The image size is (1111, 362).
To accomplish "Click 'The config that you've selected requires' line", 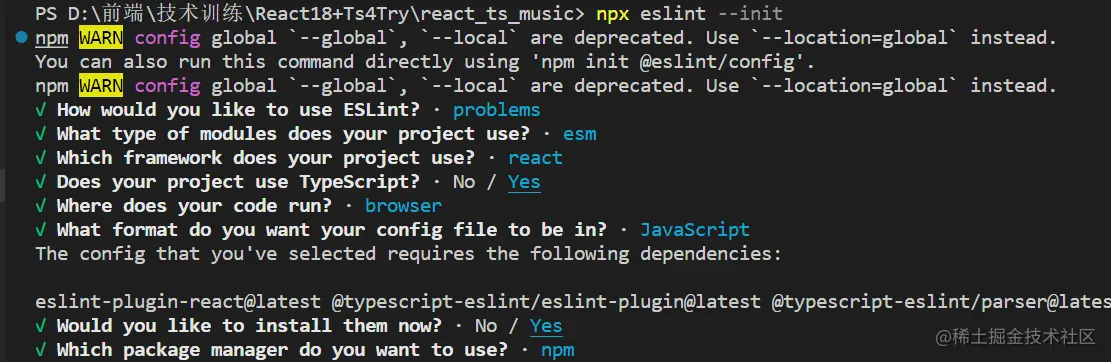I will 409,254.
